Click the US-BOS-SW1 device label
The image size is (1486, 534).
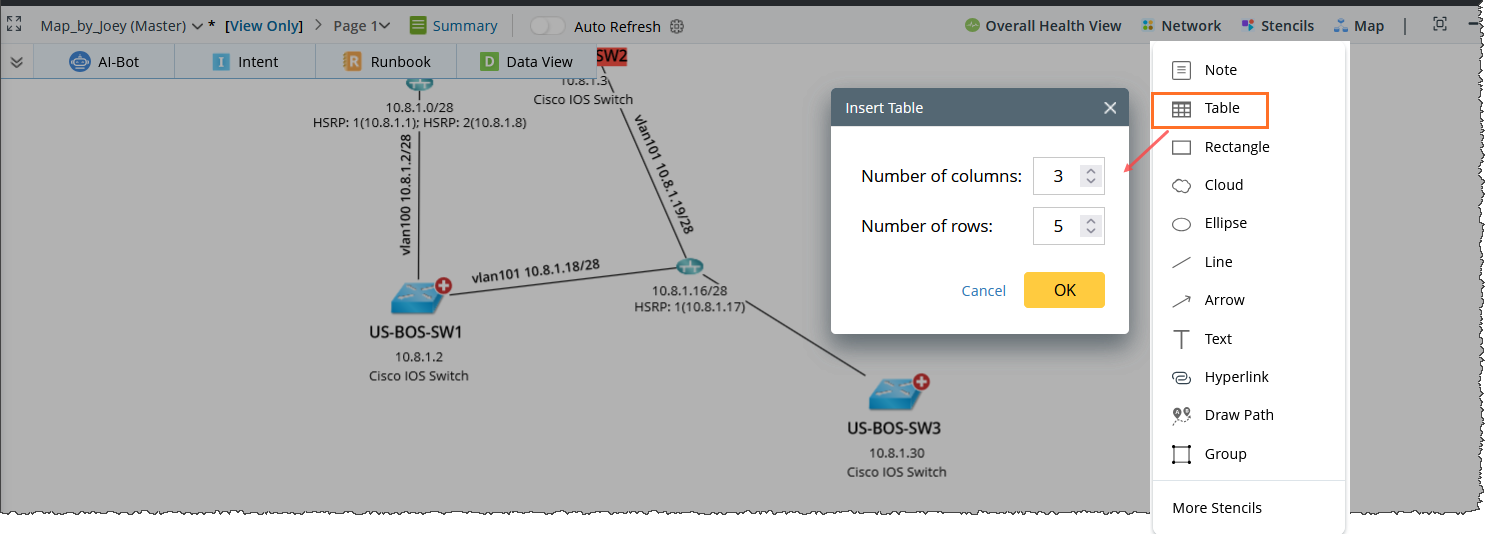tap(418, 332)
